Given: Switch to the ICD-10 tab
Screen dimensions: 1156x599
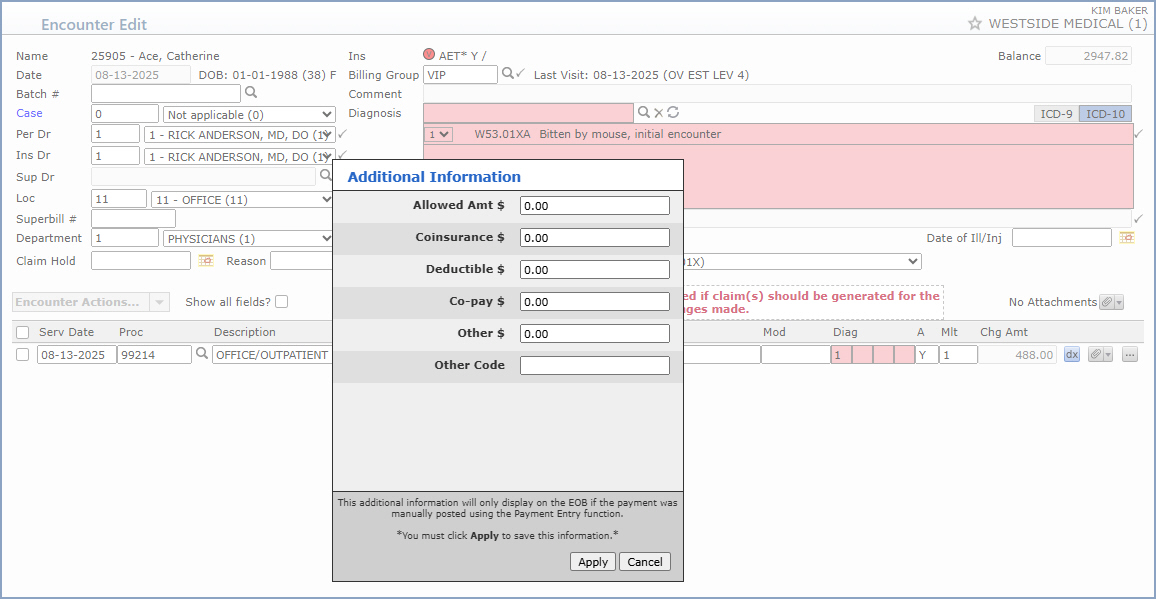Looking at the screenshot, I should (1105, 114).
